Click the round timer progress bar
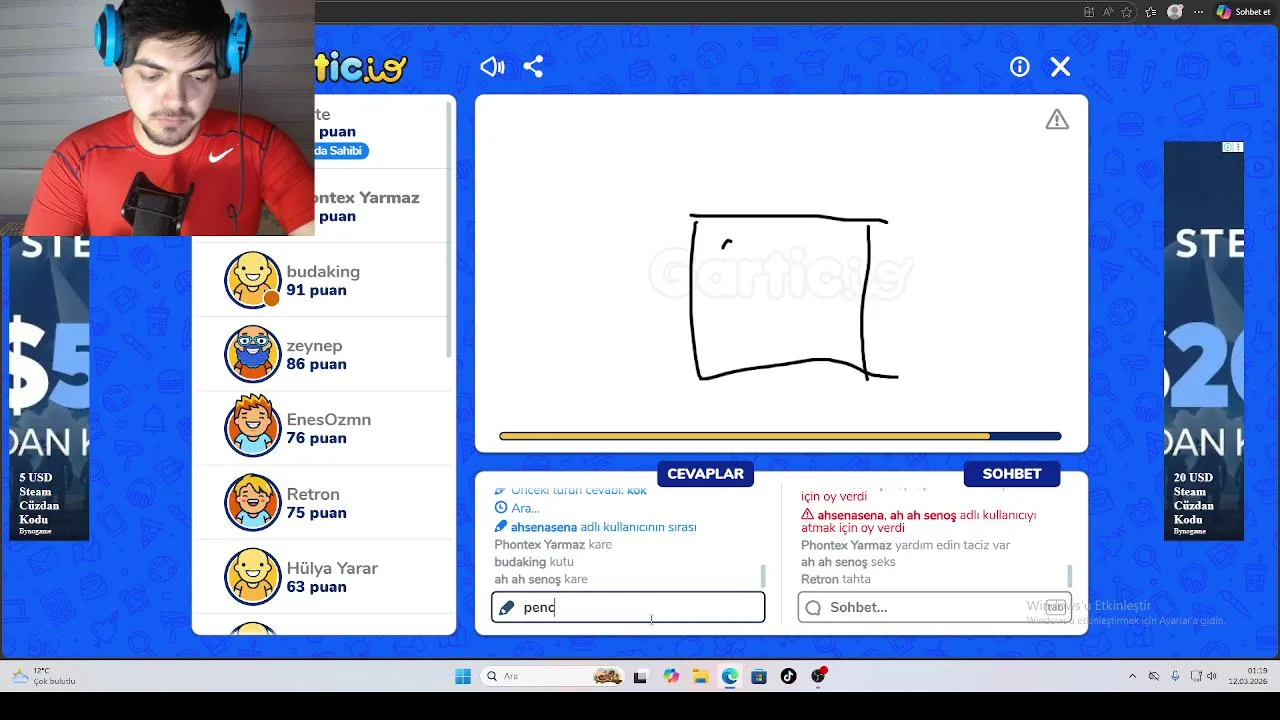 [x=780, y=436]
